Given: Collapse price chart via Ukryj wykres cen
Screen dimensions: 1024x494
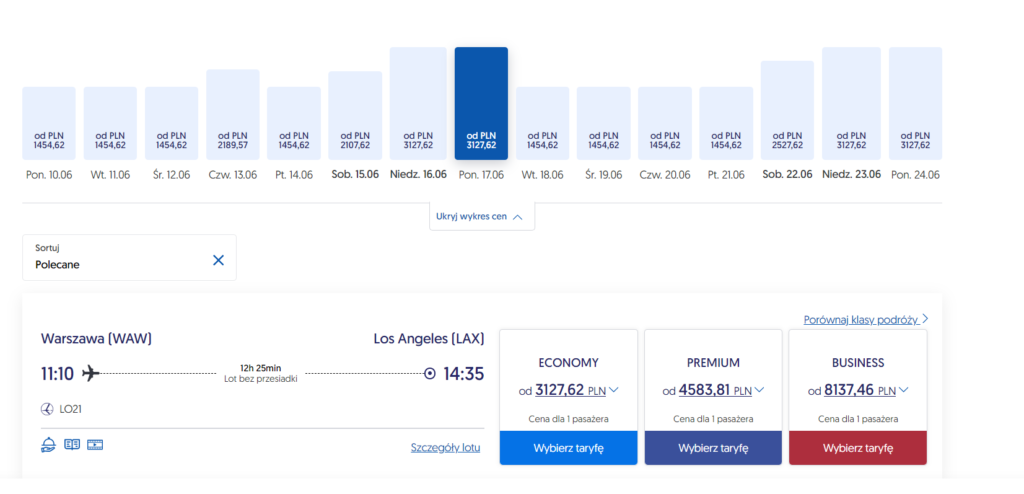Looking at the screenshot, I should coord(481,216).
